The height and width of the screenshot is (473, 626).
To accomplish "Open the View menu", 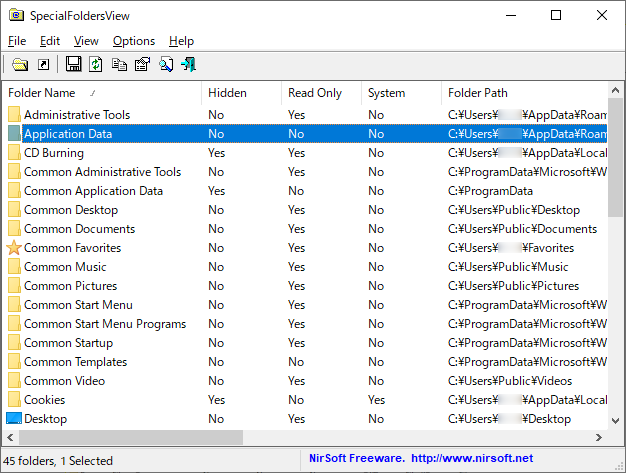I will 86,41.
